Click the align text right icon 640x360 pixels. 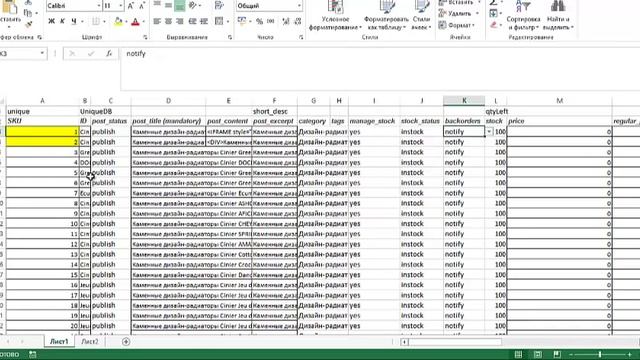180,21
